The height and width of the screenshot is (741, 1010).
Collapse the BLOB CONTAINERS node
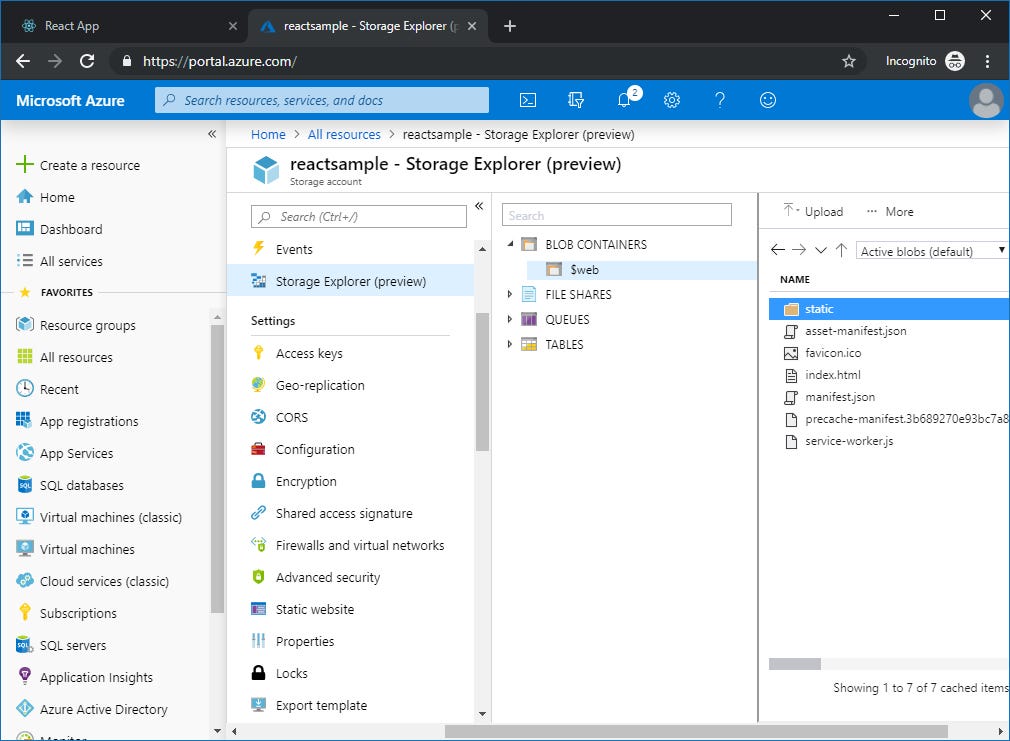(x=510, y=244)
